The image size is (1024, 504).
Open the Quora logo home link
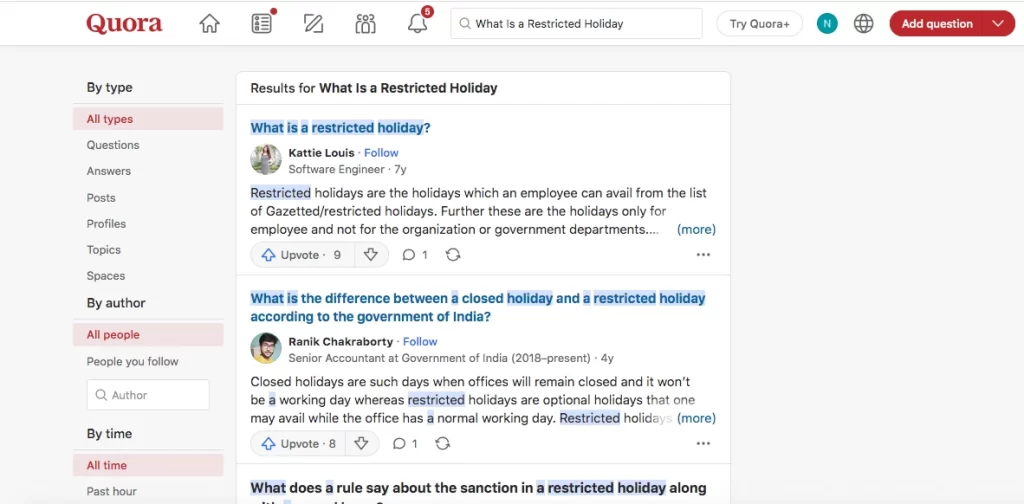tap(124, 24)
